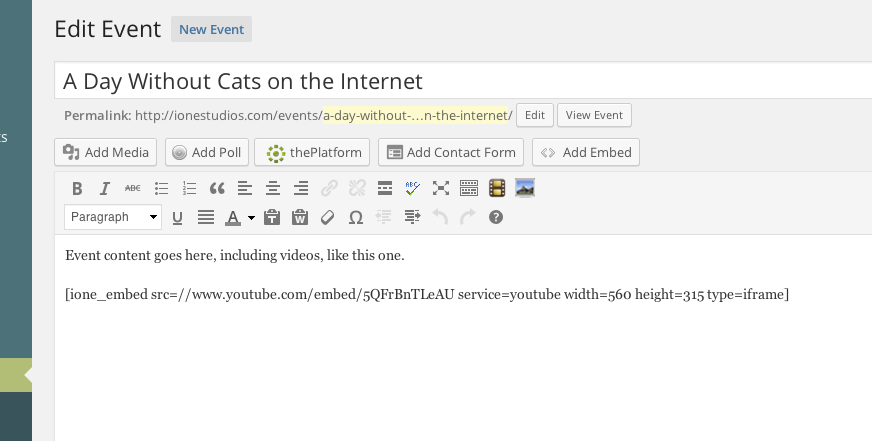Screen dimensions: 872x441
Task: Show or hide the toolbar toggle (kitchen sink)
Action: click(x=469, y=188)
